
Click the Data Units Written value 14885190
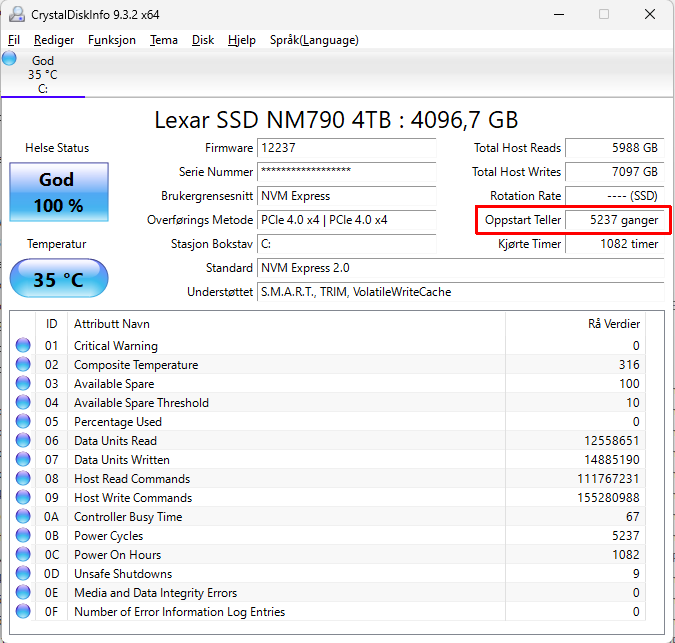pyautogui.click(x=612, y=460)
